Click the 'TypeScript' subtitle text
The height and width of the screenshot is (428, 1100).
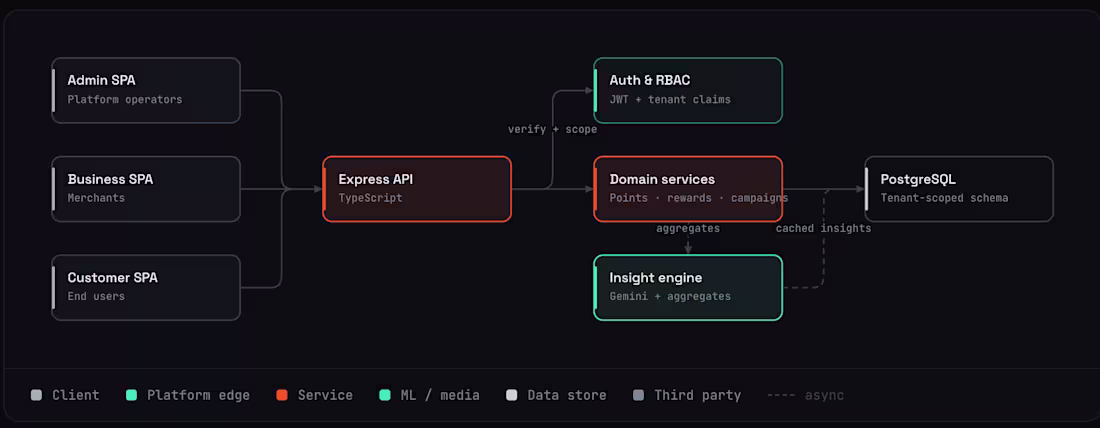370,198
